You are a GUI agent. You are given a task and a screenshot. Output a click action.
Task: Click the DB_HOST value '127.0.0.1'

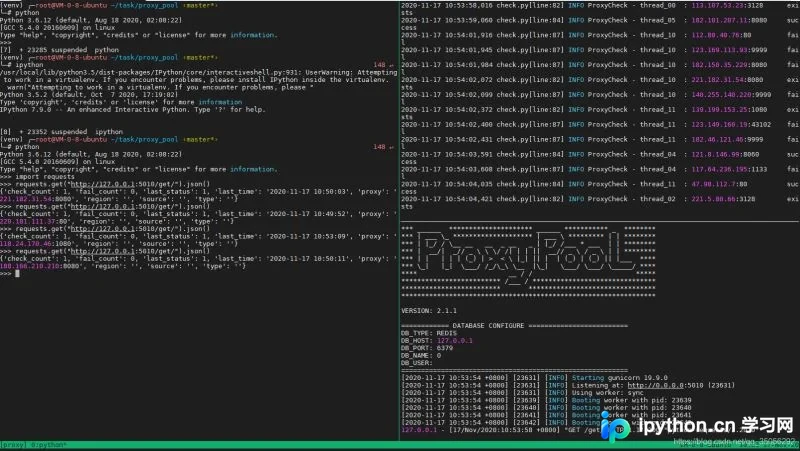click(455, 341)
